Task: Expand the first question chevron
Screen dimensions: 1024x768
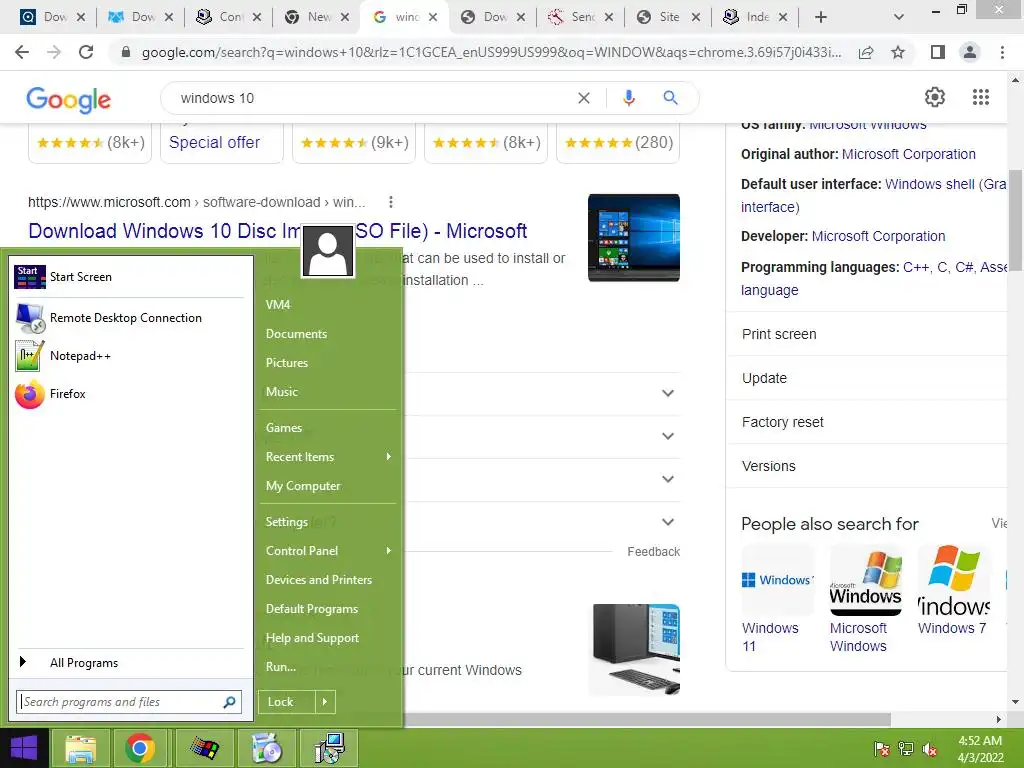Action: coord(667,393)
